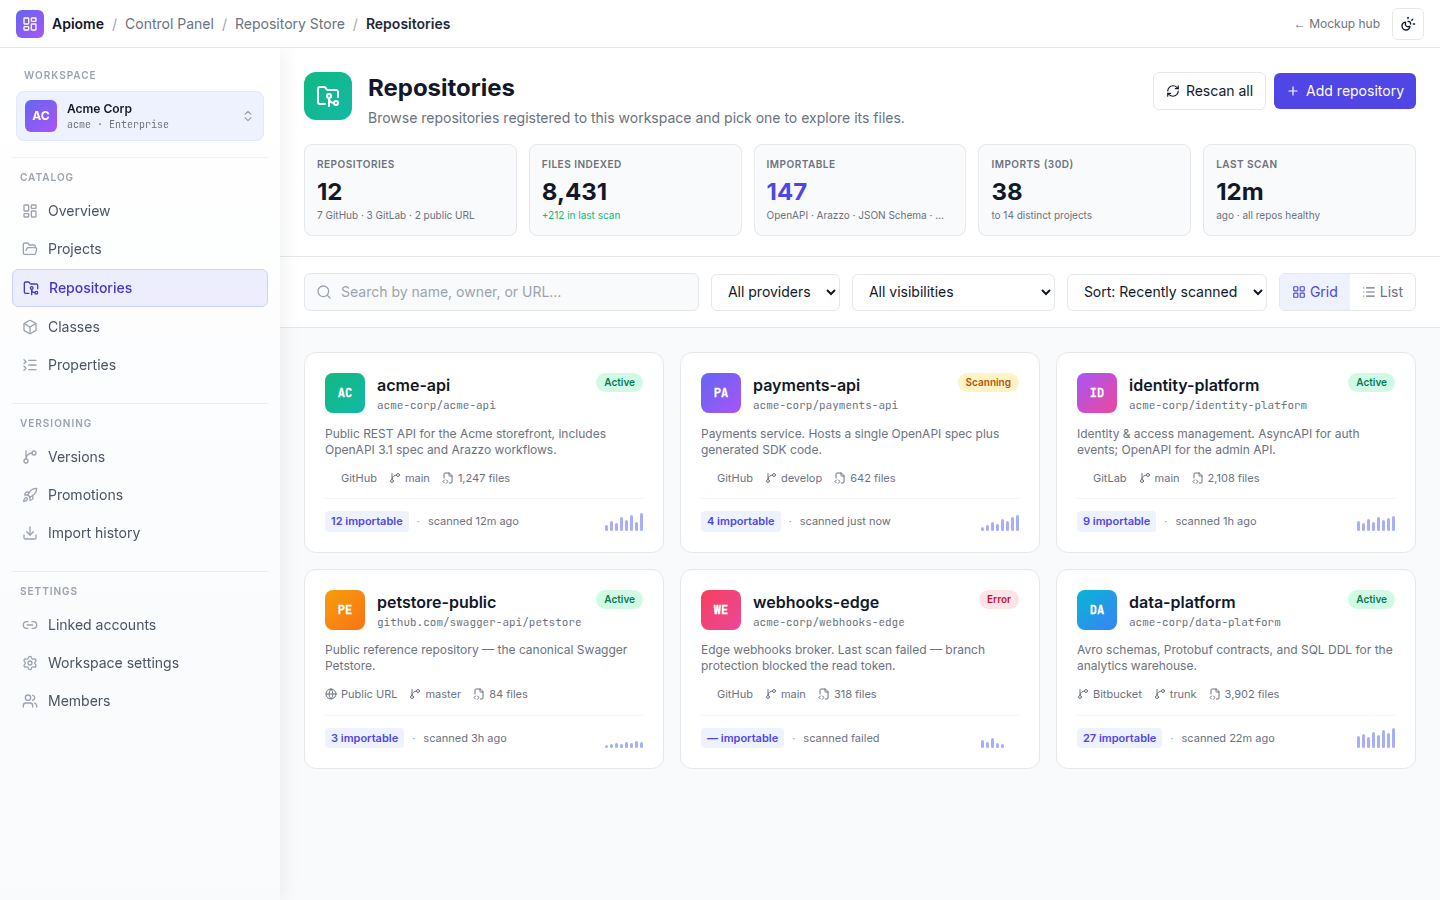Click the Importable 147 stat card

pos(860,190)
